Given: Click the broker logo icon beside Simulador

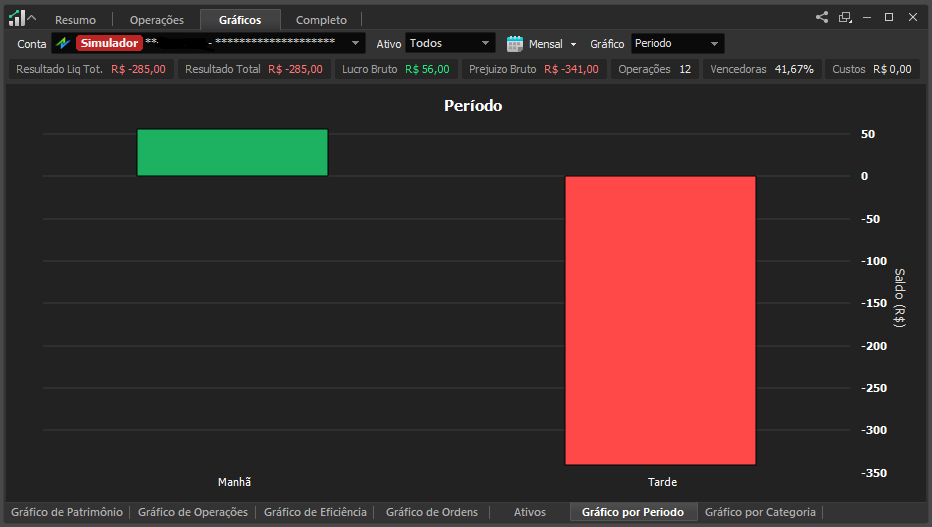Looking at the screenshot, I should 63,43.
